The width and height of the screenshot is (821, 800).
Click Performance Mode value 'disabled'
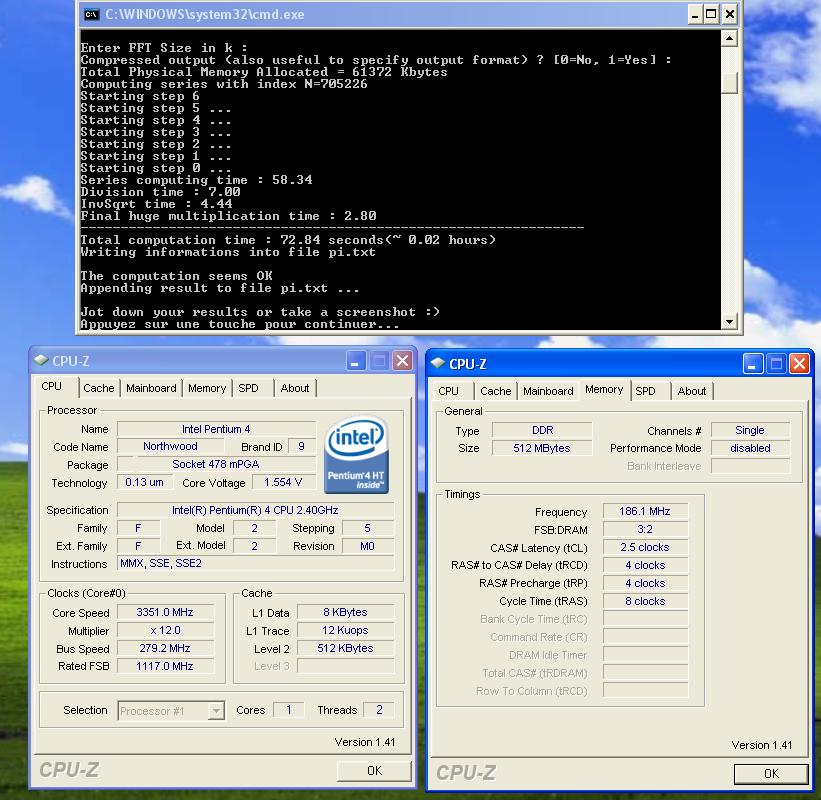(750, 448)
